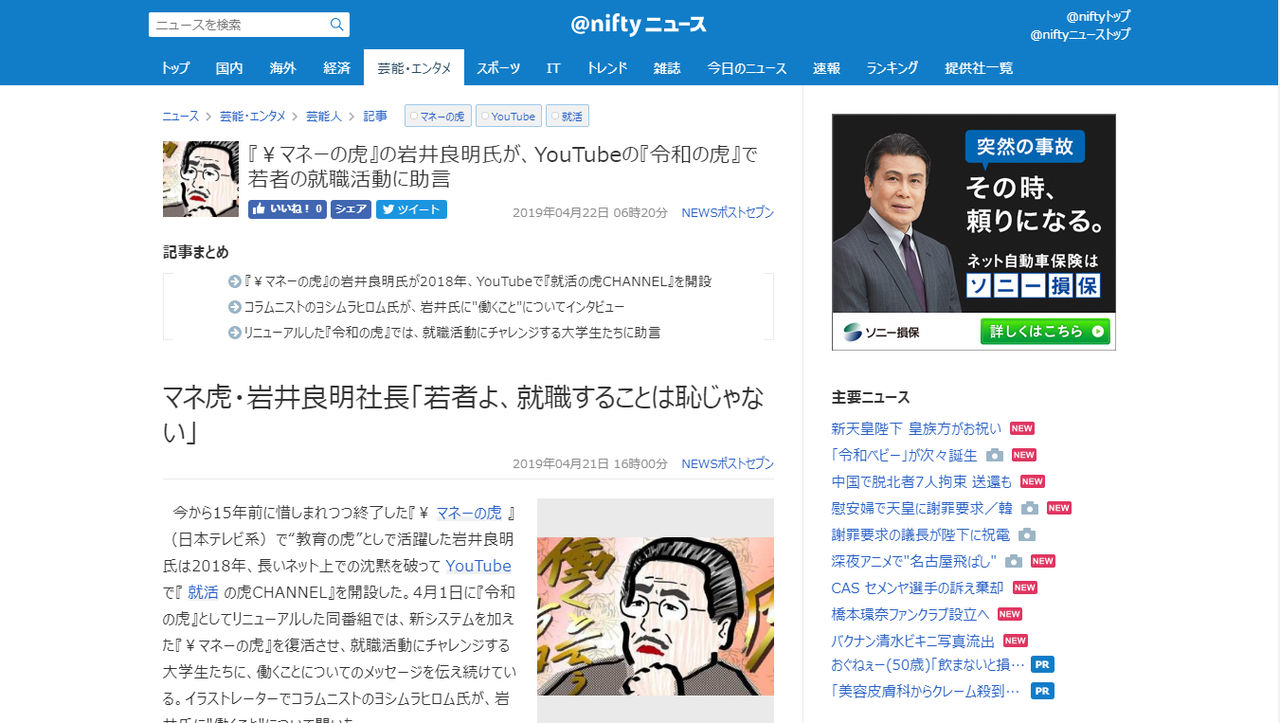The image size is (1280, 723).
Task: Click the 記事 breadcrumb link
Action: 375,117
